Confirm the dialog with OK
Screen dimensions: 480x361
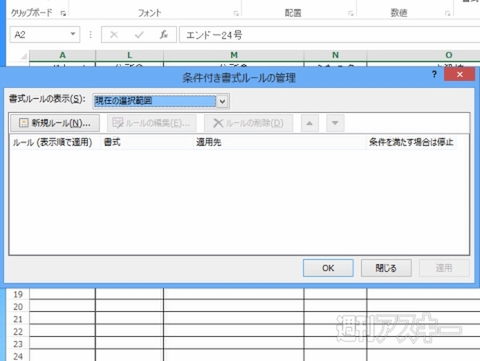pyautogui.click(x=328, y=268)
